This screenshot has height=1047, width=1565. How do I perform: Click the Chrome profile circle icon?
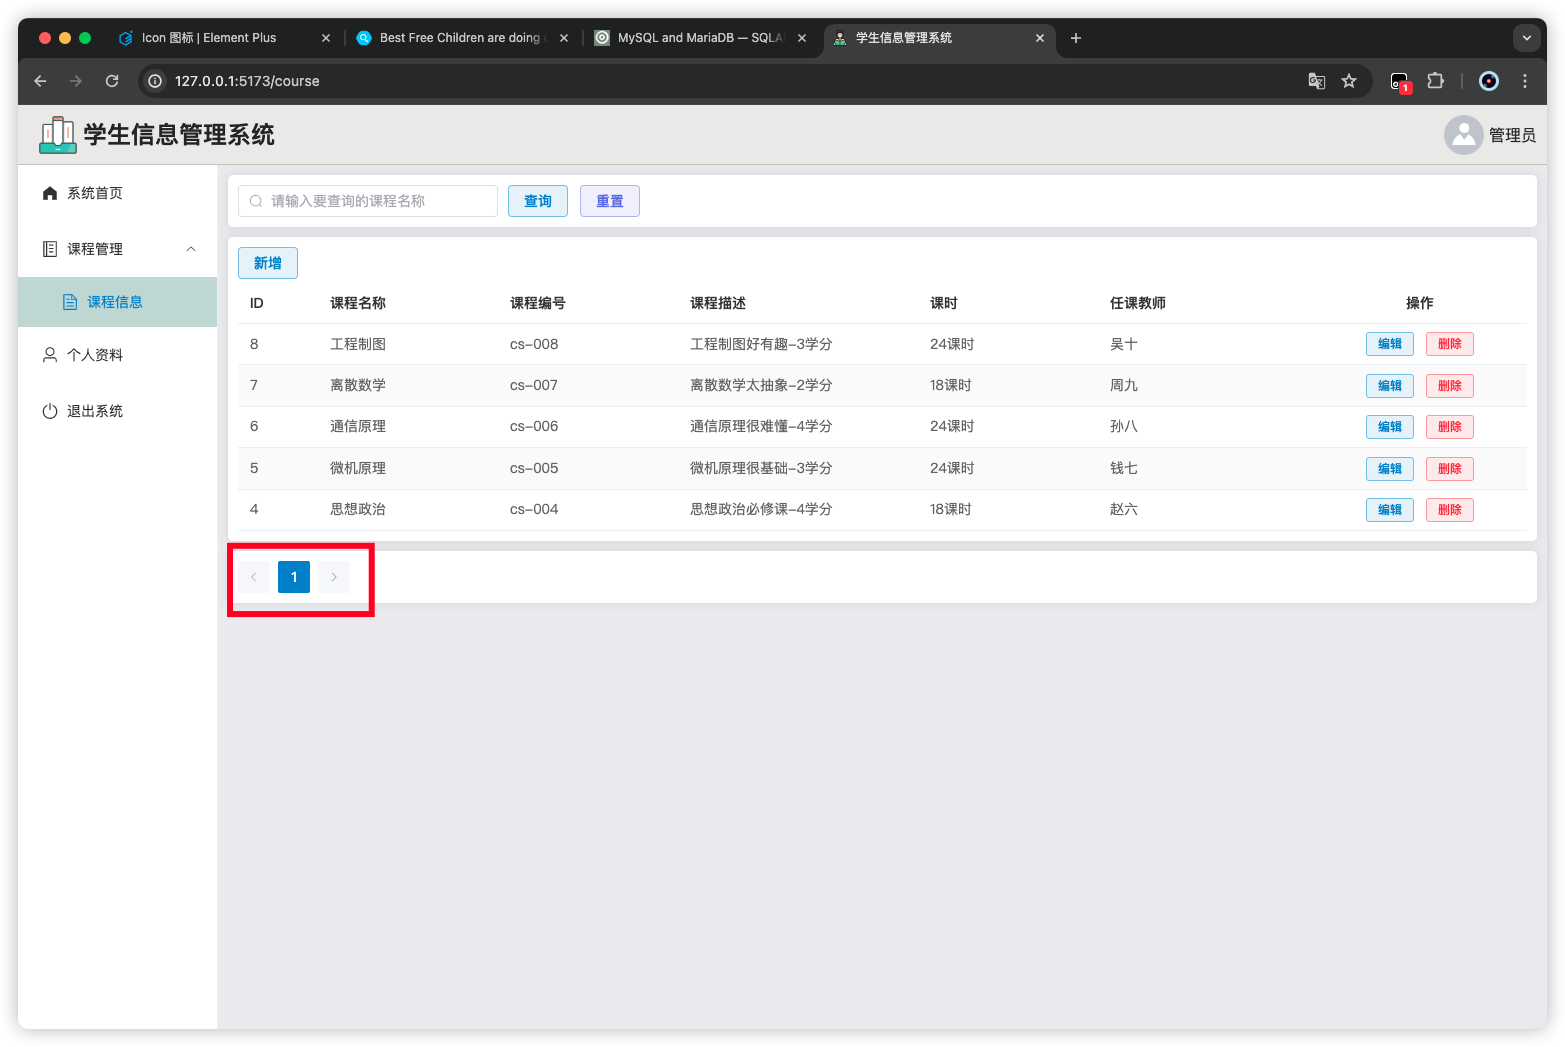[x=1489, y=81]
